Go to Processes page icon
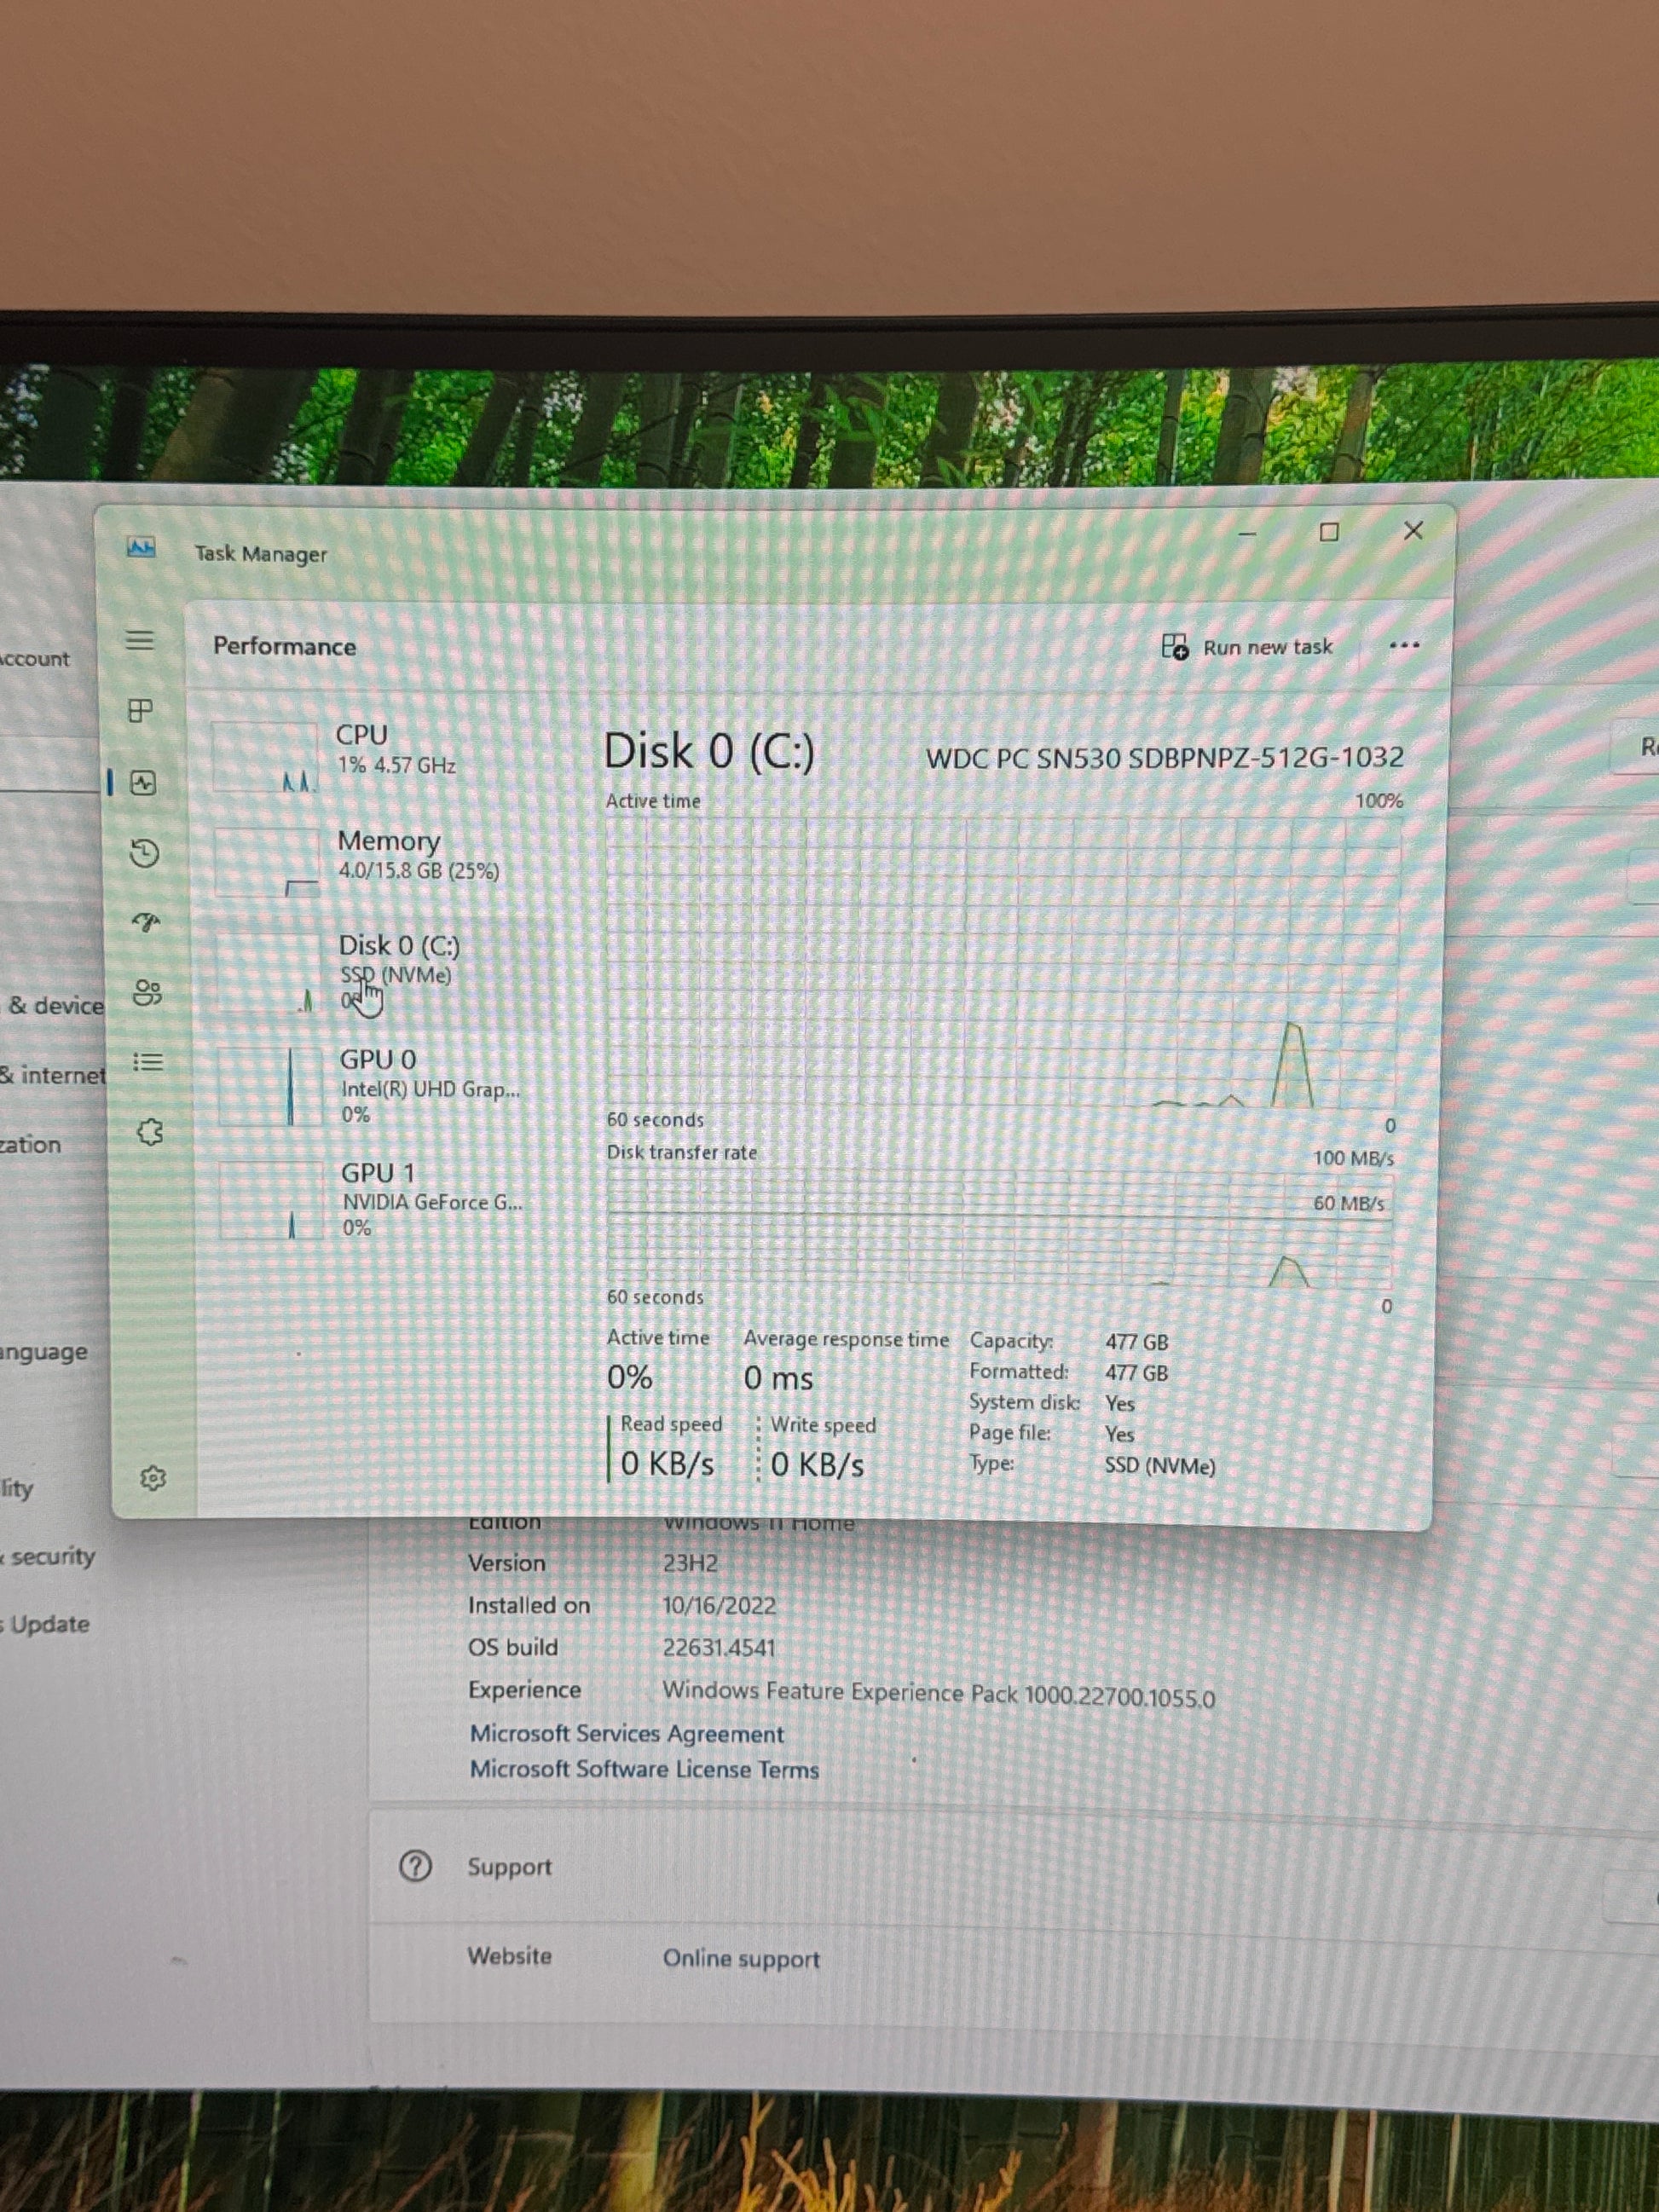This screenshot has width=1659, height=2212. [x=141, y=711]
